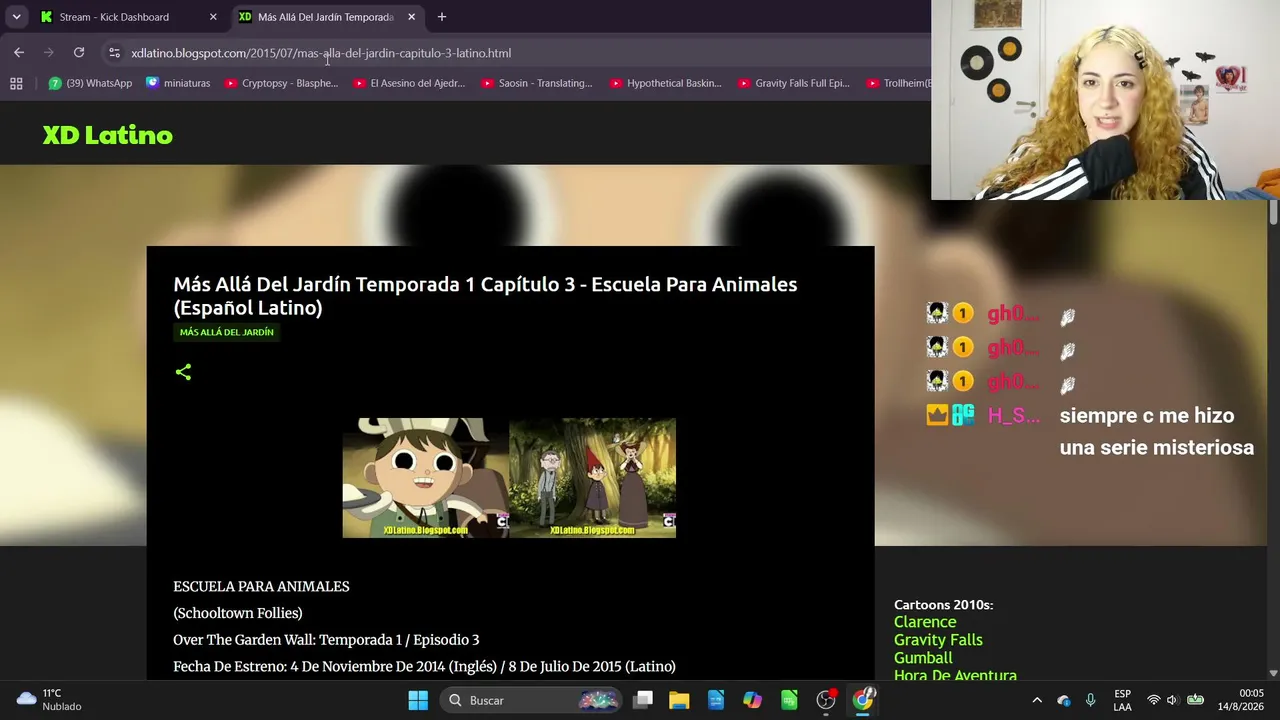1280x720 pixels.
Task: Click the page vertical scrollbar thumb
Action: point(1273,212)
